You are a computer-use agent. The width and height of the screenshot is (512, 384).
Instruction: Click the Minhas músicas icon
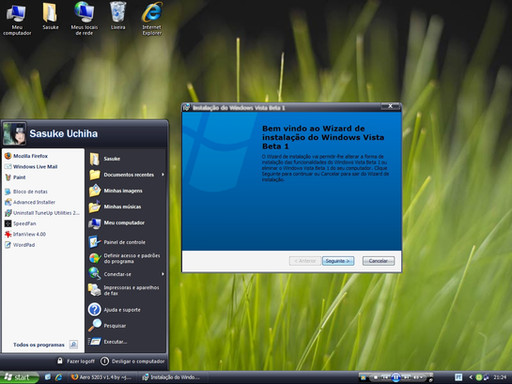(x=95, y=207)
